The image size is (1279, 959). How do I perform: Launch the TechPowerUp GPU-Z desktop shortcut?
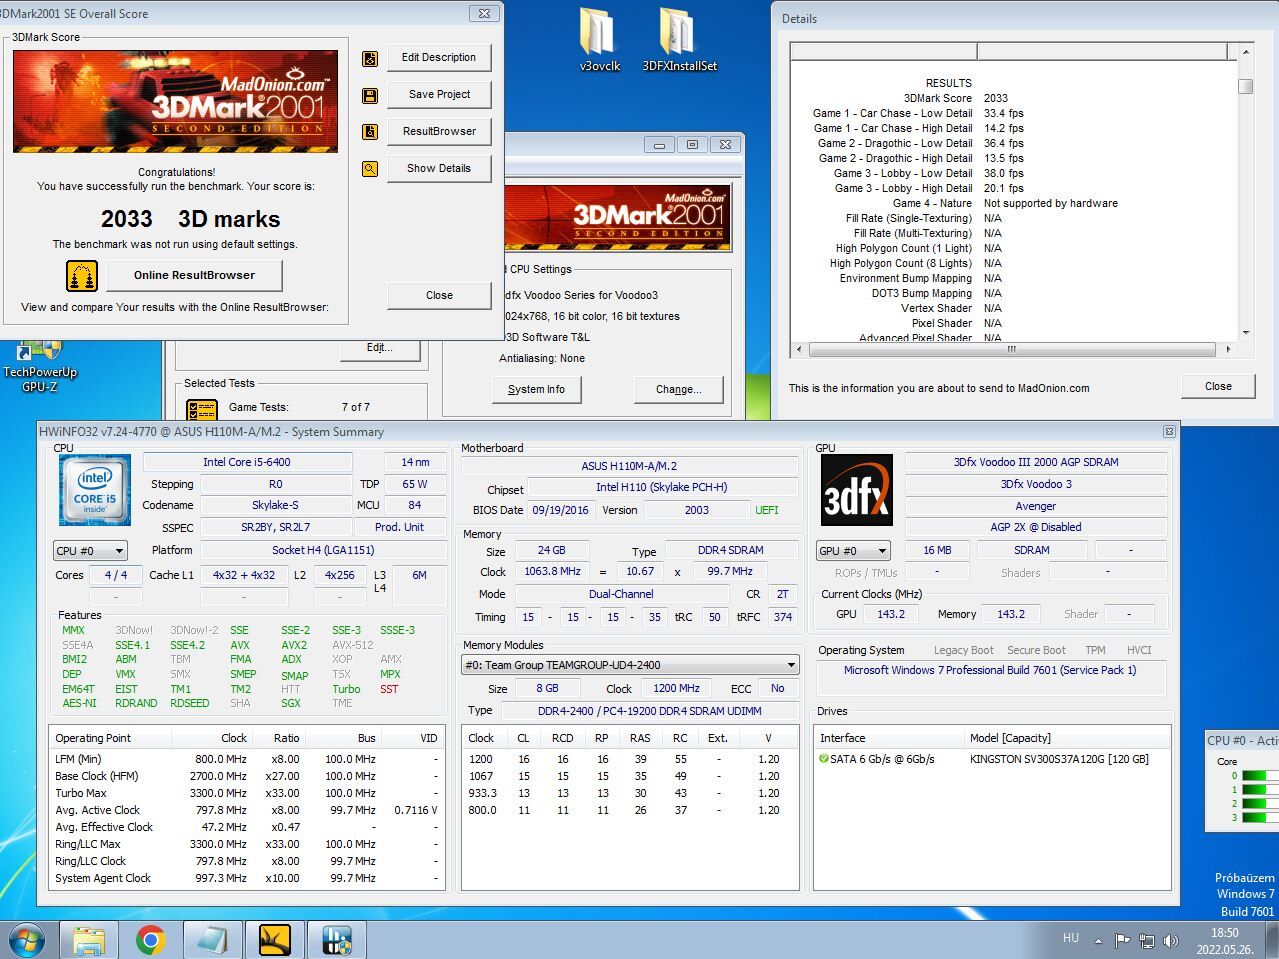click(40, 365)
